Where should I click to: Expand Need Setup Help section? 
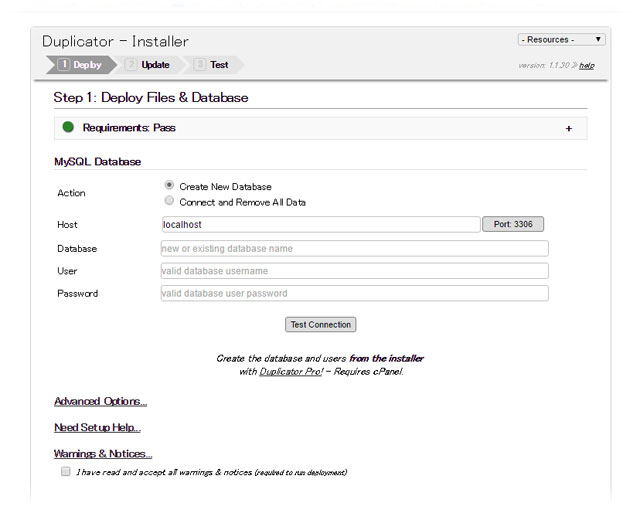97,428
